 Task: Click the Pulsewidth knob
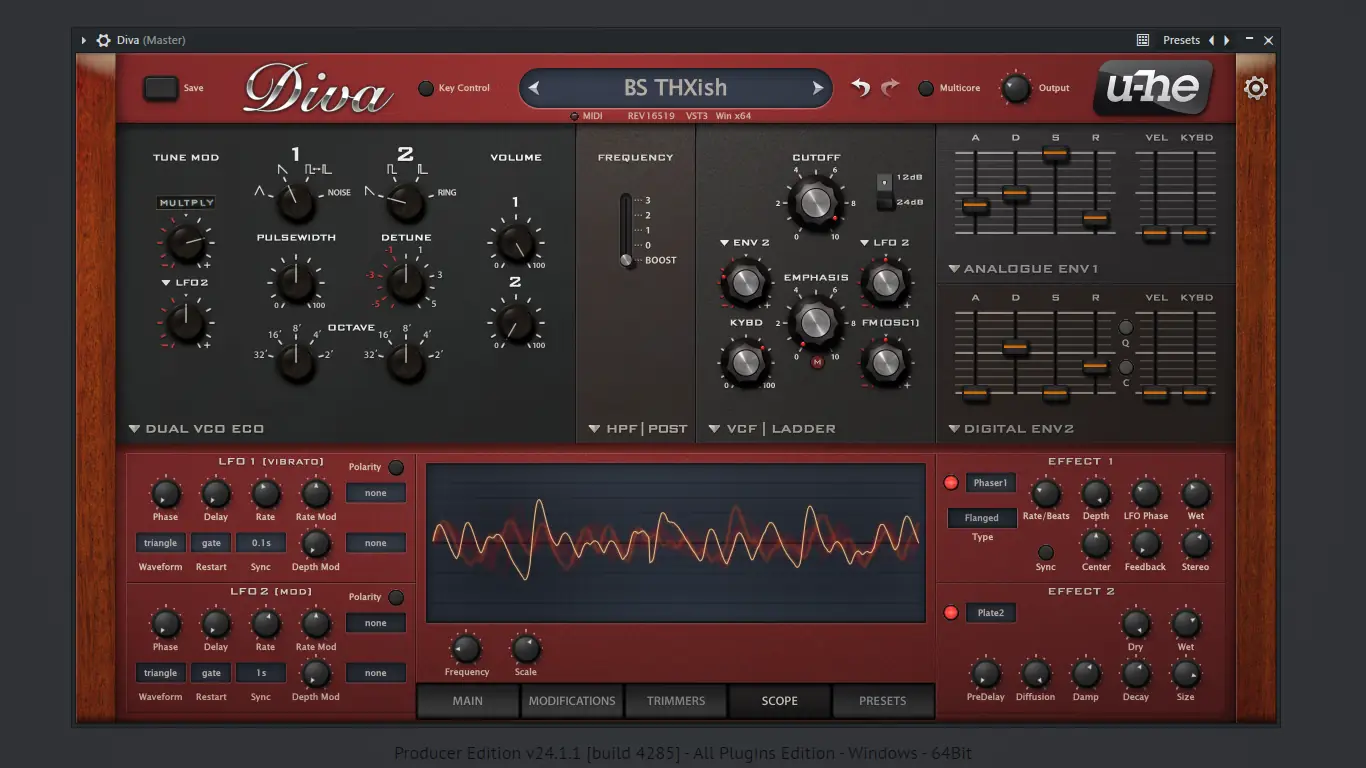[x=295, y=283]
